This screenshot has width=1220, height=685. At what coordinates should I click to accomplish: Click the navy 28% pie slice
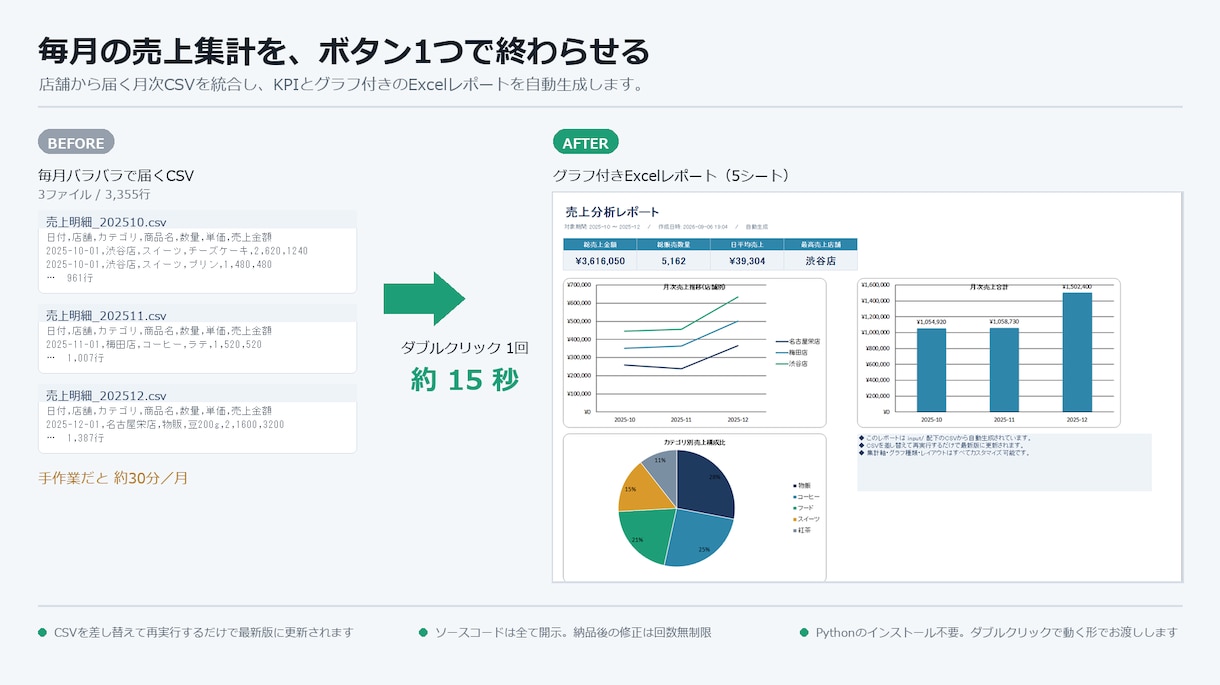[x=705, y=485]
